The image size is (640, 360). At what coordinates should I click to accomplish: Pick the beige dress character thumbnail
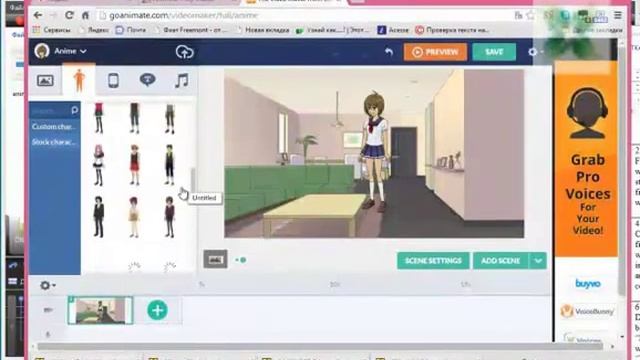[134, 217]
